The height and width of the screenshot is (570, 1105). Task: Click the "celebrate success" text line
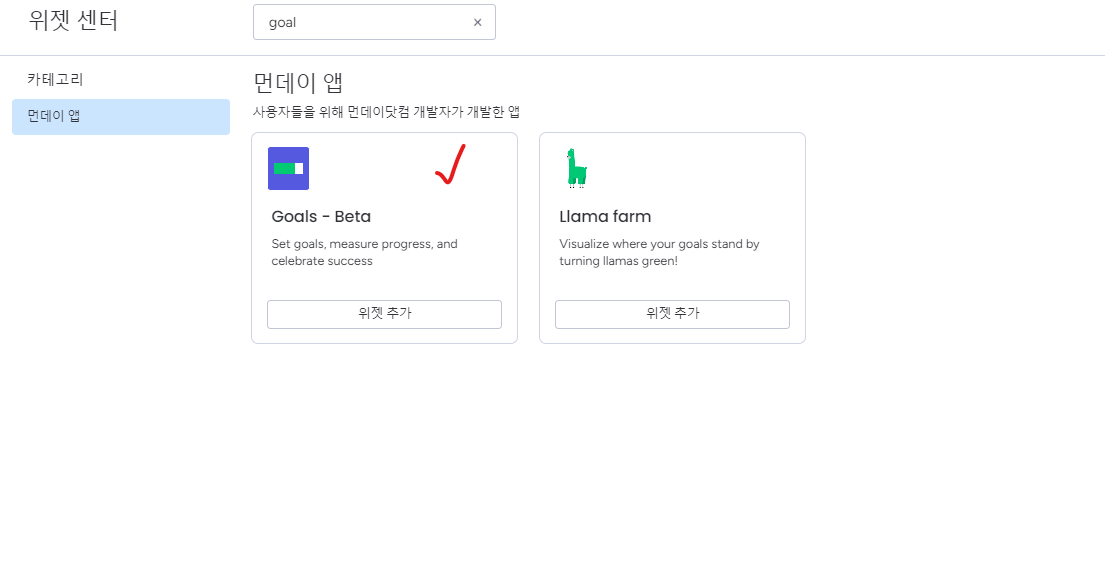point(322,261)
